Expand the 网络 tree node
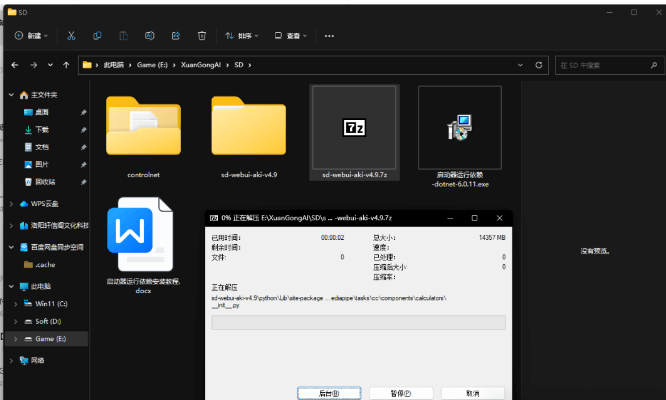This screenshot has width=666, height=400. pos(11,361)
